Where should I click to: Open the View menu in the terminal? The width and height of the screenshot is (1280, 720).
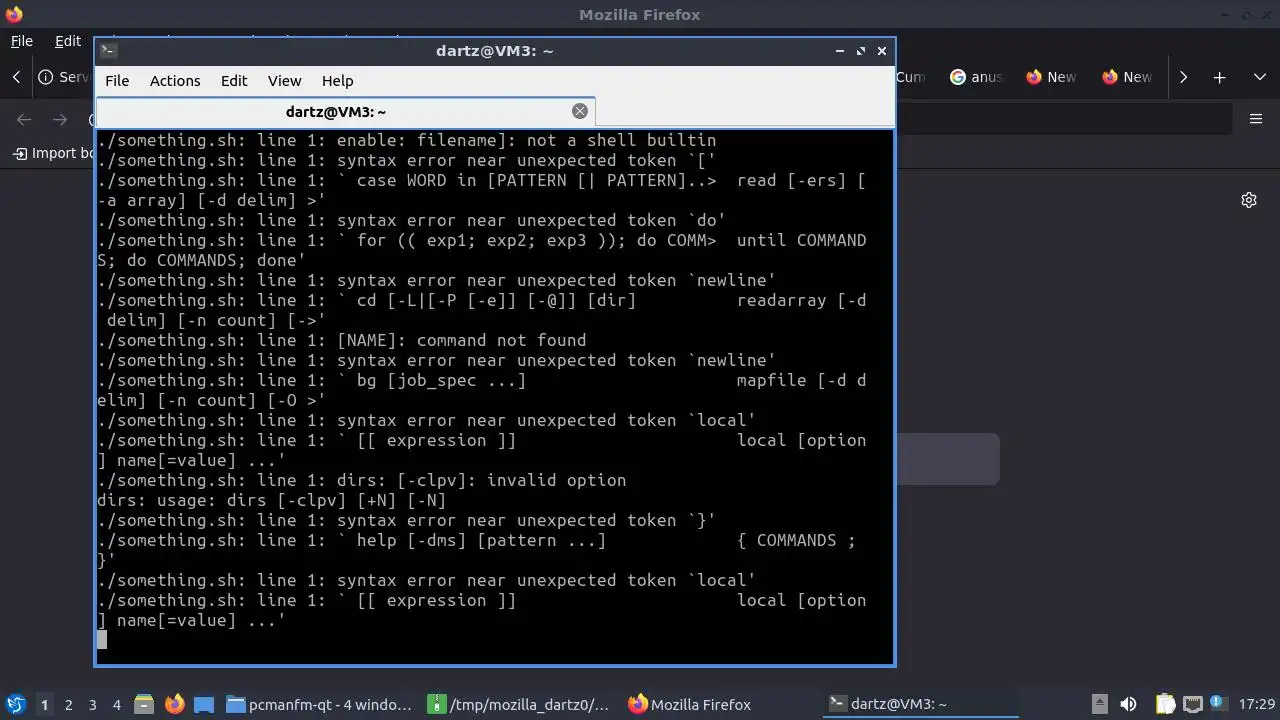click(284, 81)
